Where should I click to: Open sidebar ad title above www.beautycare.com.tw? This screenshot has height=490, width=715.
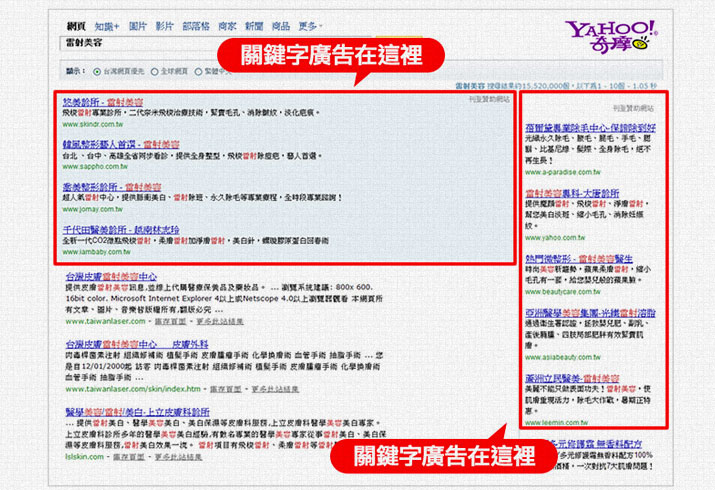pos(579,259)
